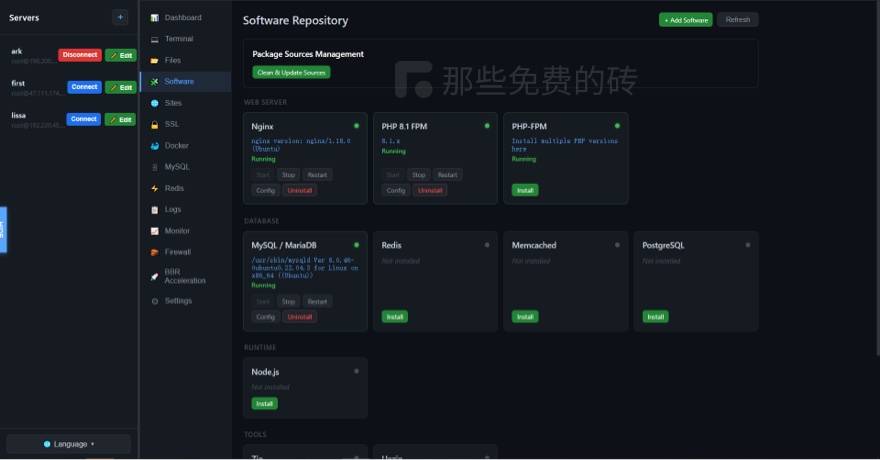The image size is (880, 460).
Task: Open Dashboard menu item
Action: pos(185,18)
